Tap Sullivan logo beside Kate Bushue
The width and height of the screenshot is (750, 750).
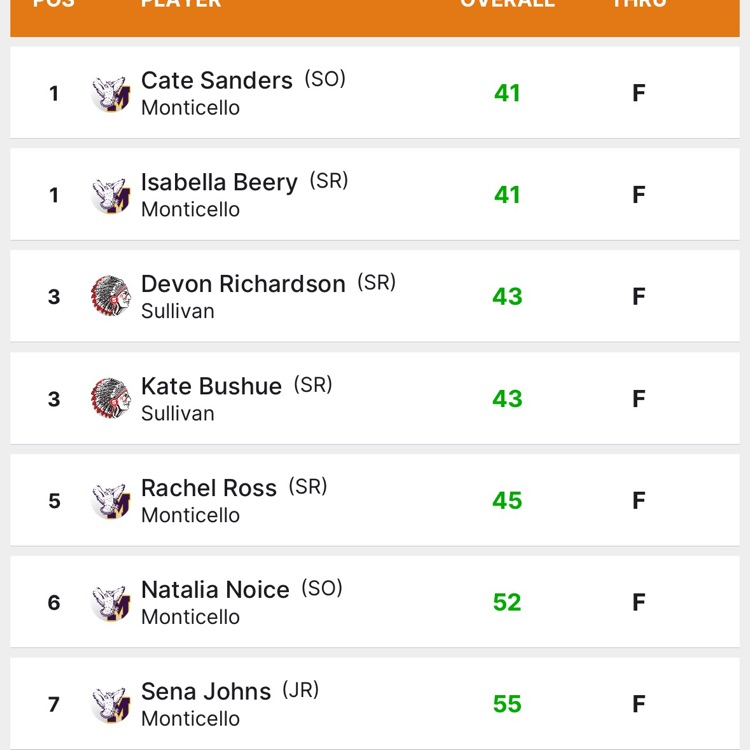click(110, 398)
